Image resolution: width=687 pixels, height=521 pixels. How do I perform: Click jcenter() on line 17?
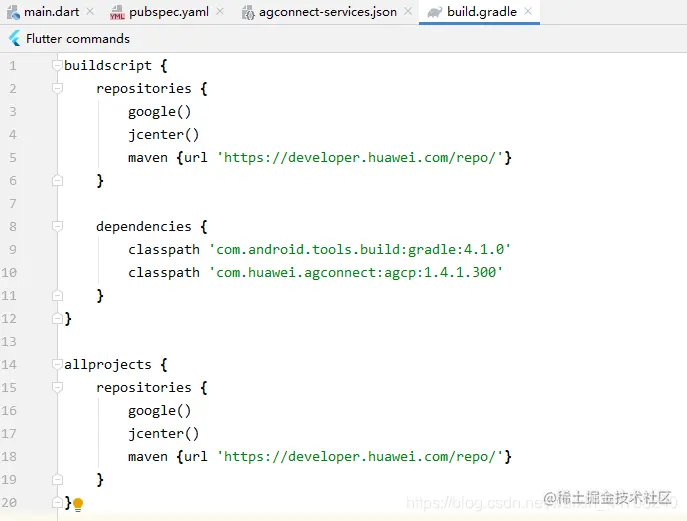point(163,434)
